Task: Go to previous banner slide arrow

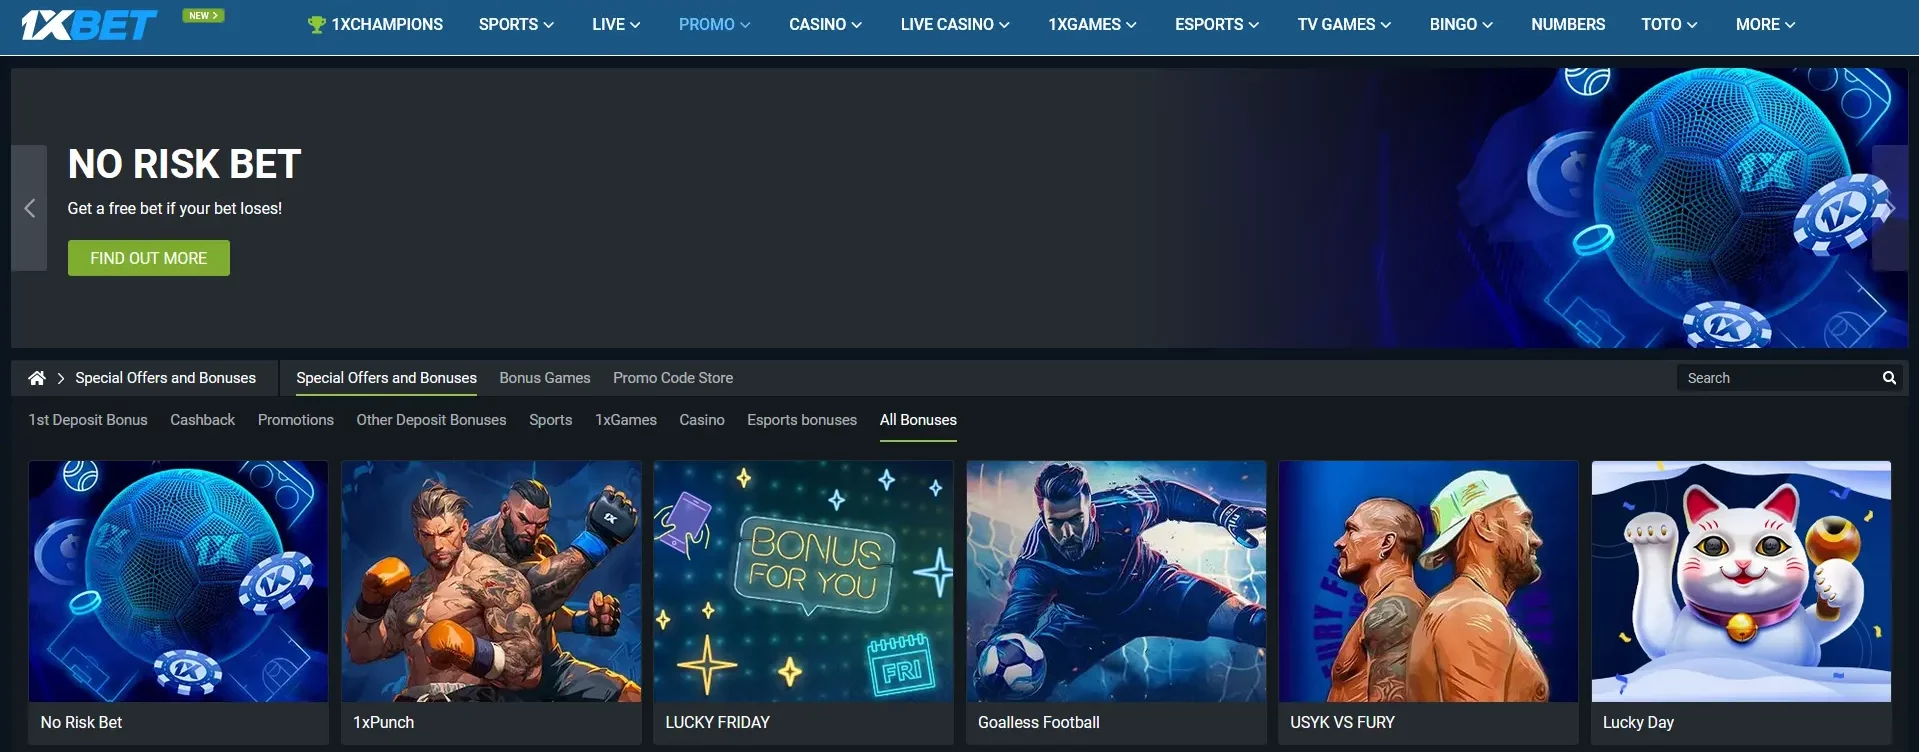Action: (x=29, y=208)
